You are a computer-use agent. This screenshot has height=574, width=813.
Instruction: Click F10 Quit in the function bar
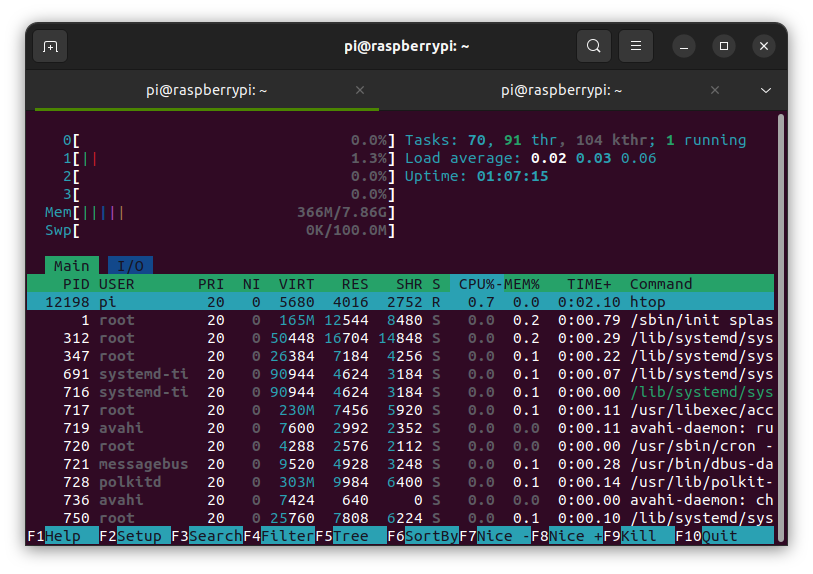click(x=724, y=536)
